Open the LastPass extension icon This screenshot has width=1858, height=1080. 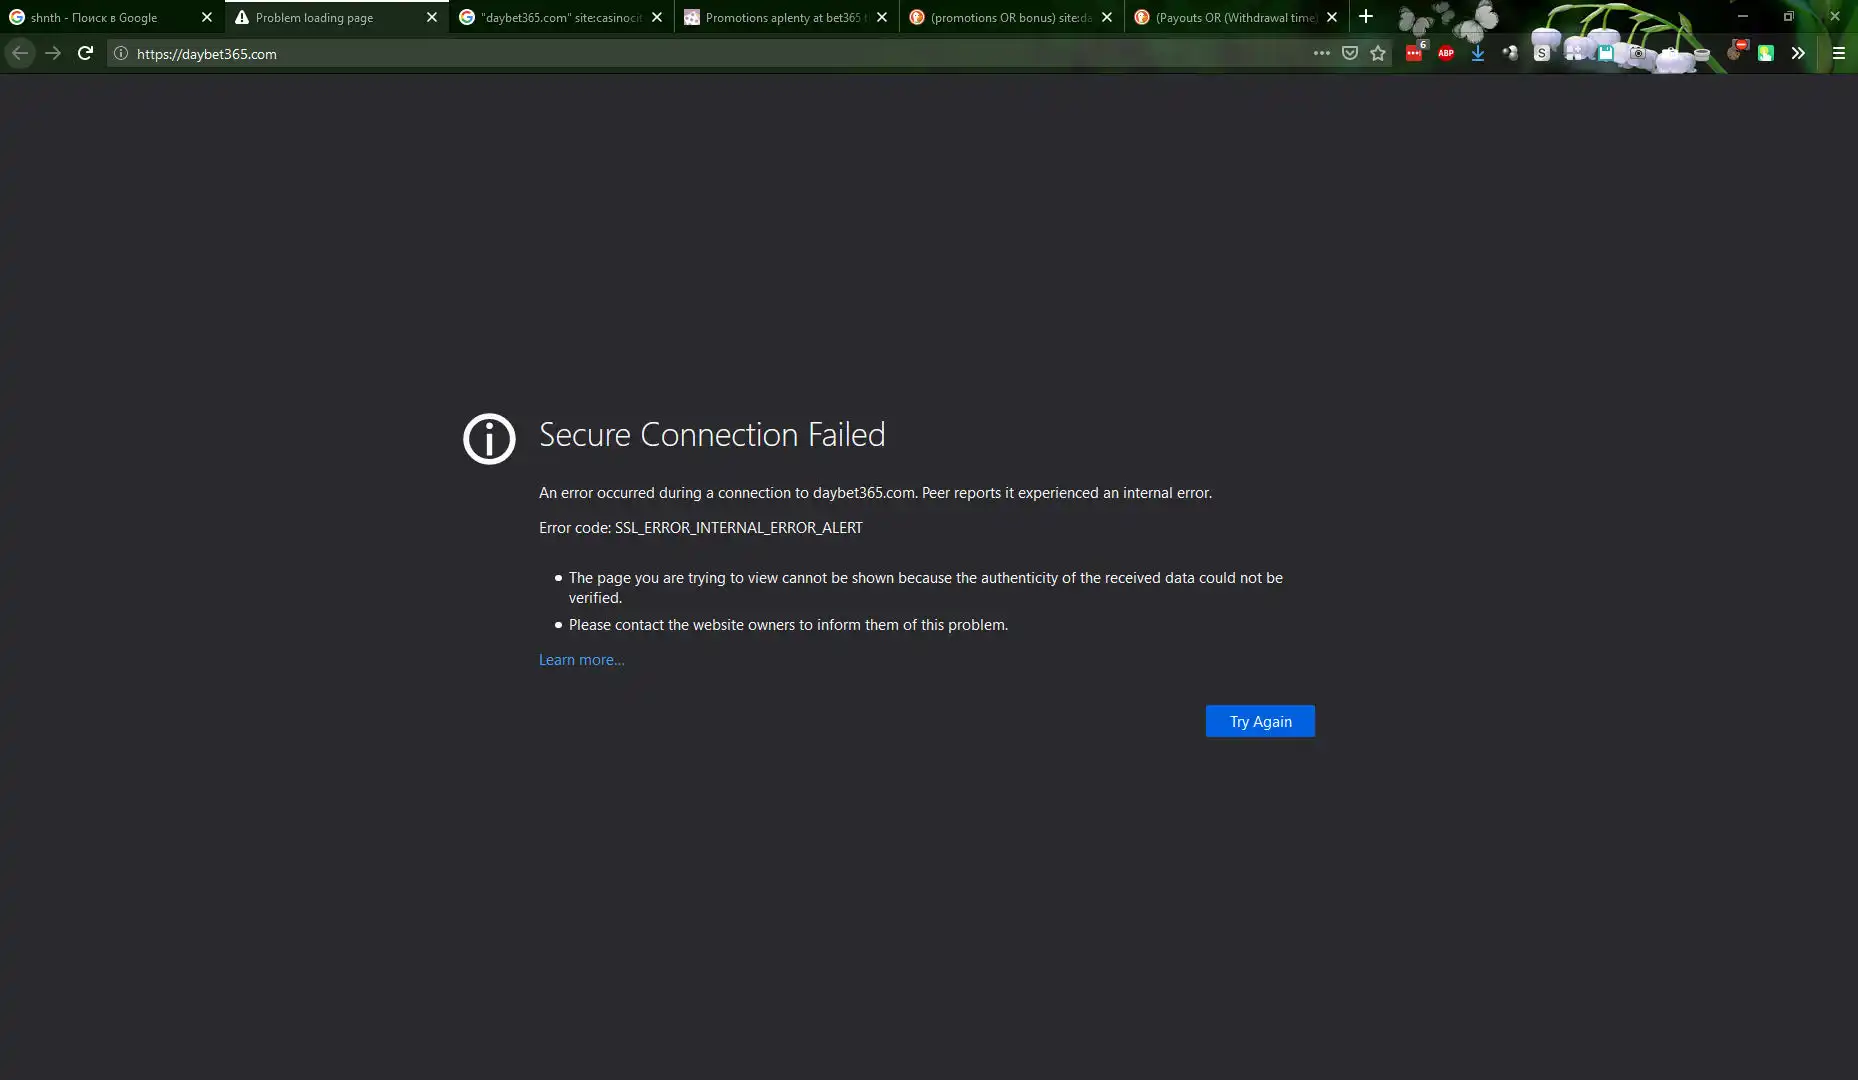coord(1414,54)
